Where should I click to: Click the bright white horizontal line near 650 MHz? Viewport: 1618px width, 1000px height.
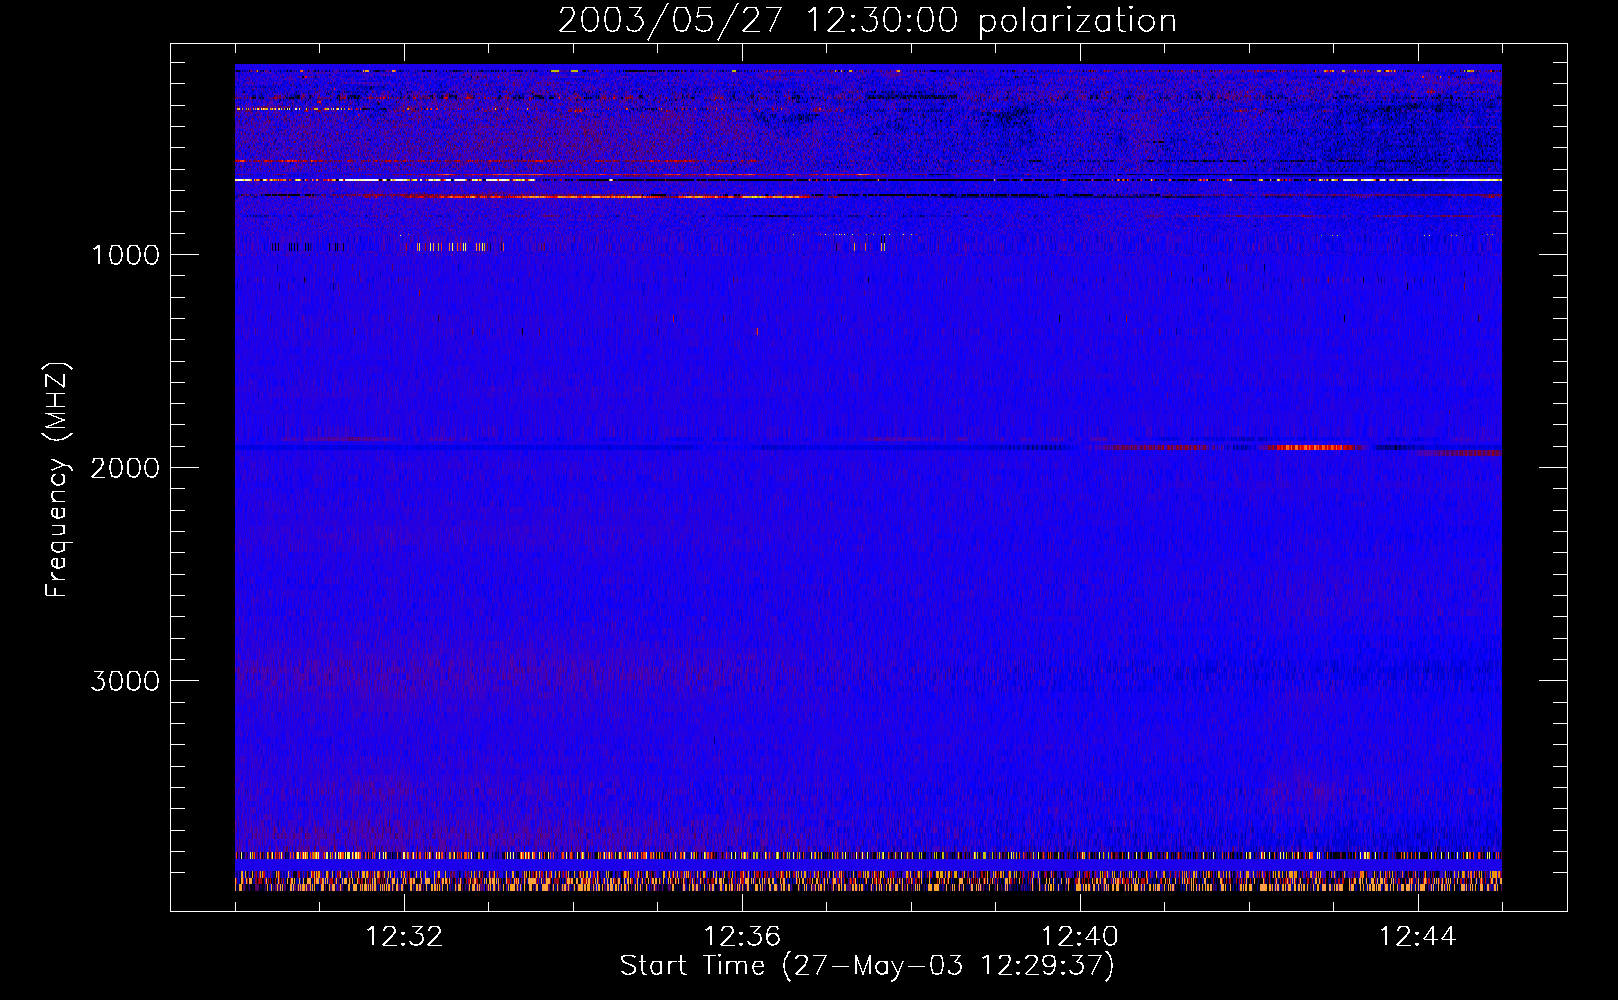868,180
